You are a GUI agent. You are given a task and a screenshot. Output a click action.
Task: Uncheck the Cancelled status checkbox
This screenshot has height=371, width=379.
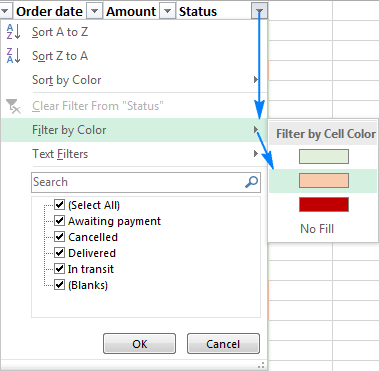pos(59,236)
